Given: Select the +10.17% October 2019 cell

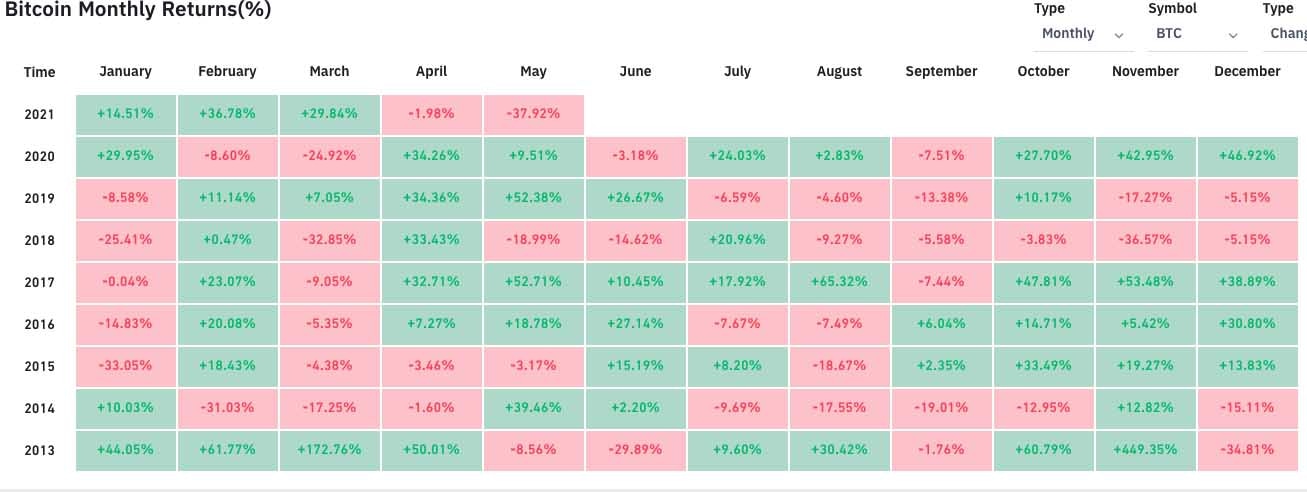Looking at the screenshot, I should [x=1043, y=198].
